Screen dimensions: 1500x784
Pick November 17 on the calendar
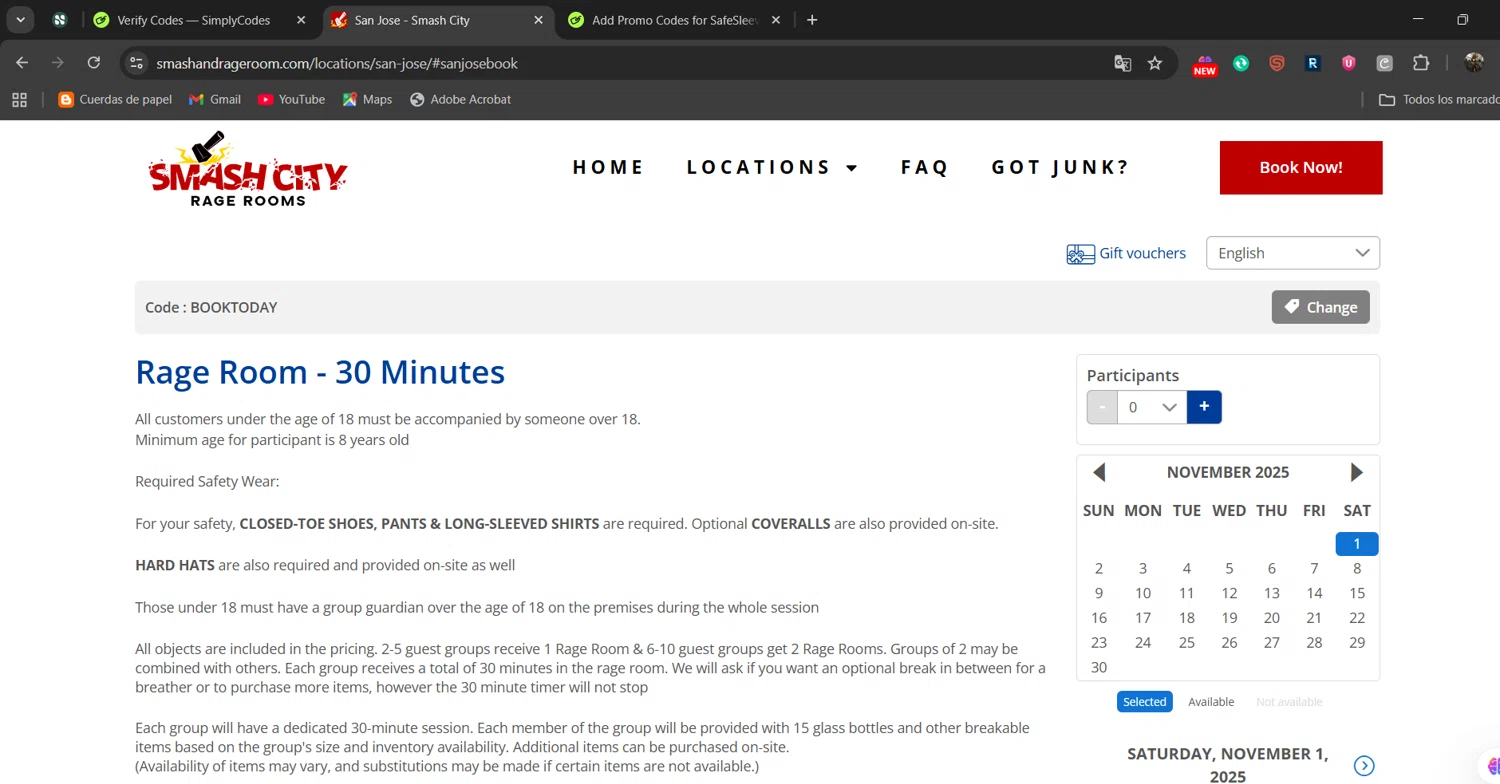[1143, 618]
